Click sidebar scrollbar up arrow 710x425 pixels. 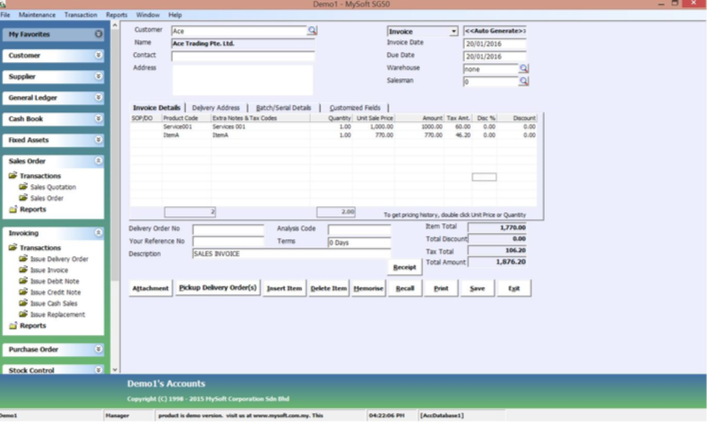pyautogui.click(x=115, y=25)
